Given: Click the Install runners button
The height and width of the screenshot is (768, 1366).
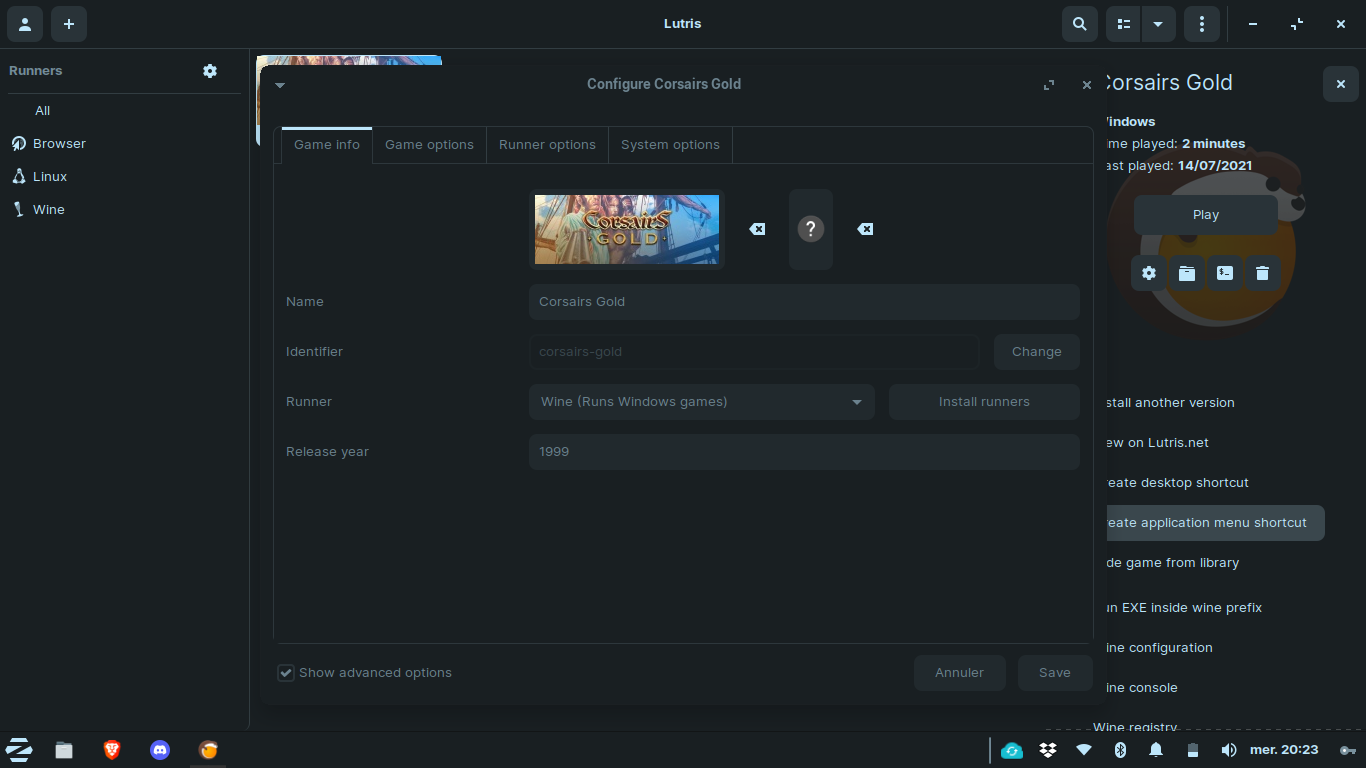Looking at the screenshot, I should pyautogui.click(x=984, y=402).
